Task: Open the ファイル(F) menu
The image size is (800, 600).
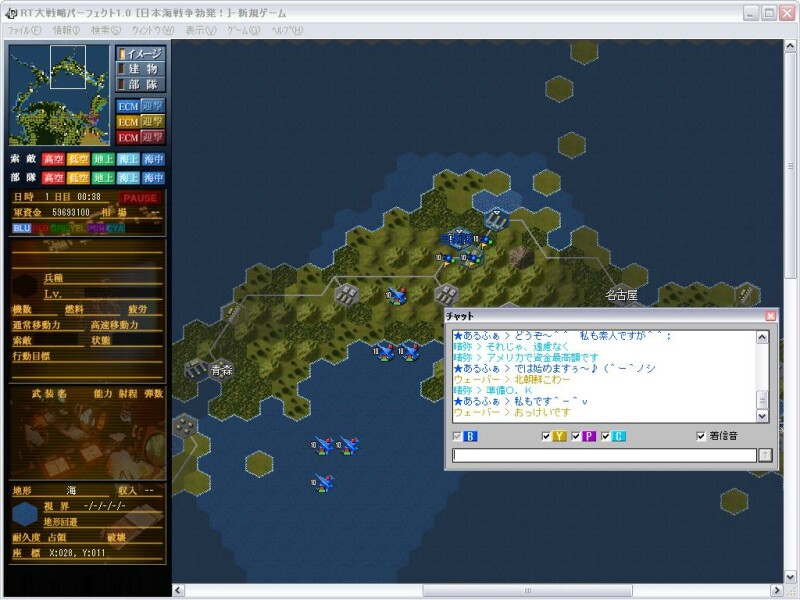Action: 25,31
